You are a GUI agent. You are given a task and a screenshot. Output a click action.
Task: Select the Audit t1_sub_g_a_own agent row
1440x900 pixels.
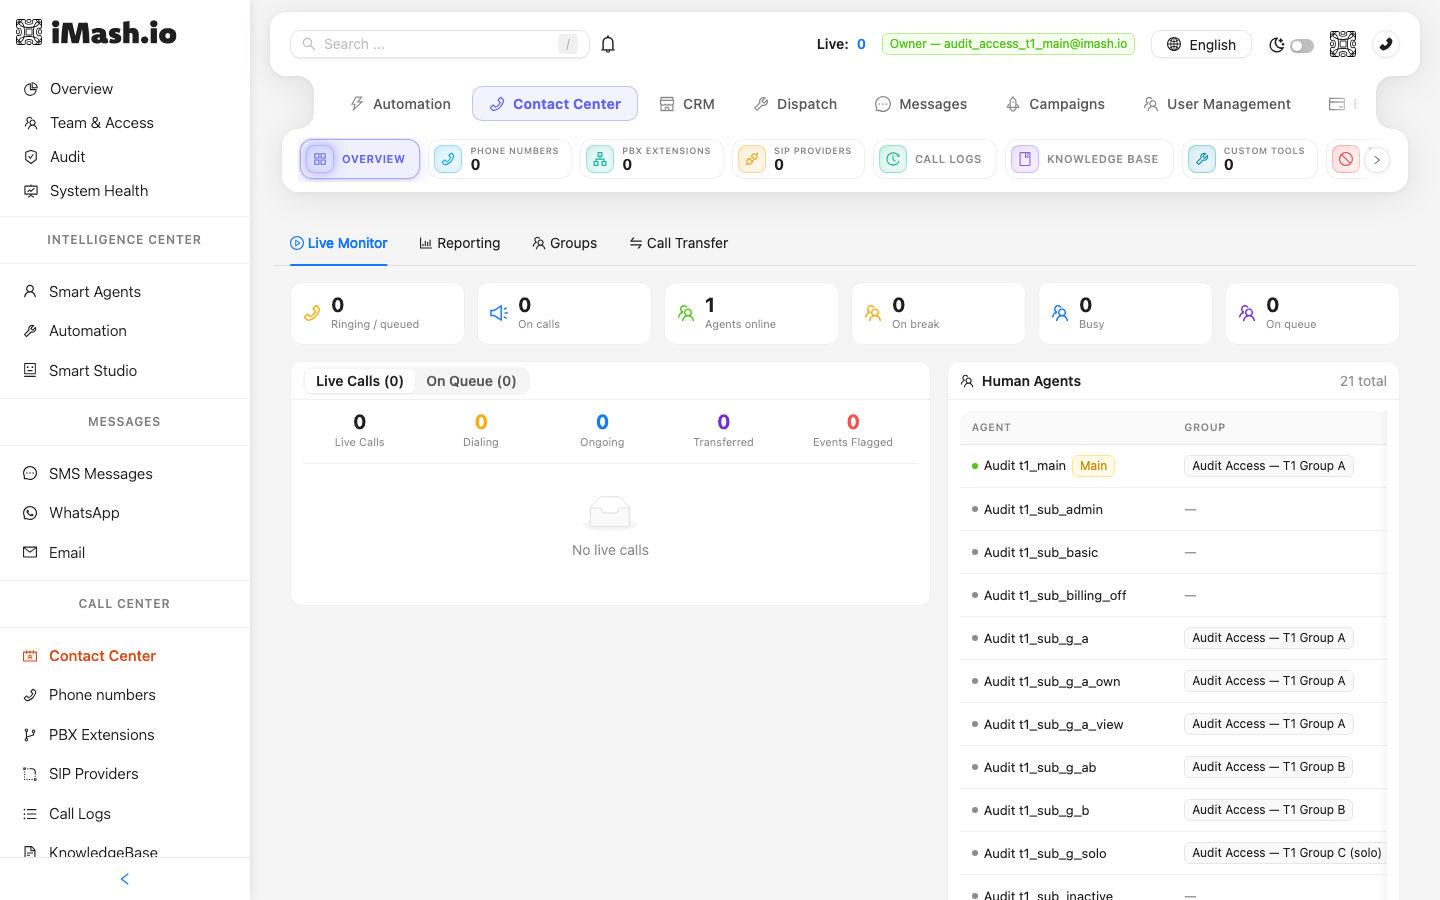tap(1173, 681)
